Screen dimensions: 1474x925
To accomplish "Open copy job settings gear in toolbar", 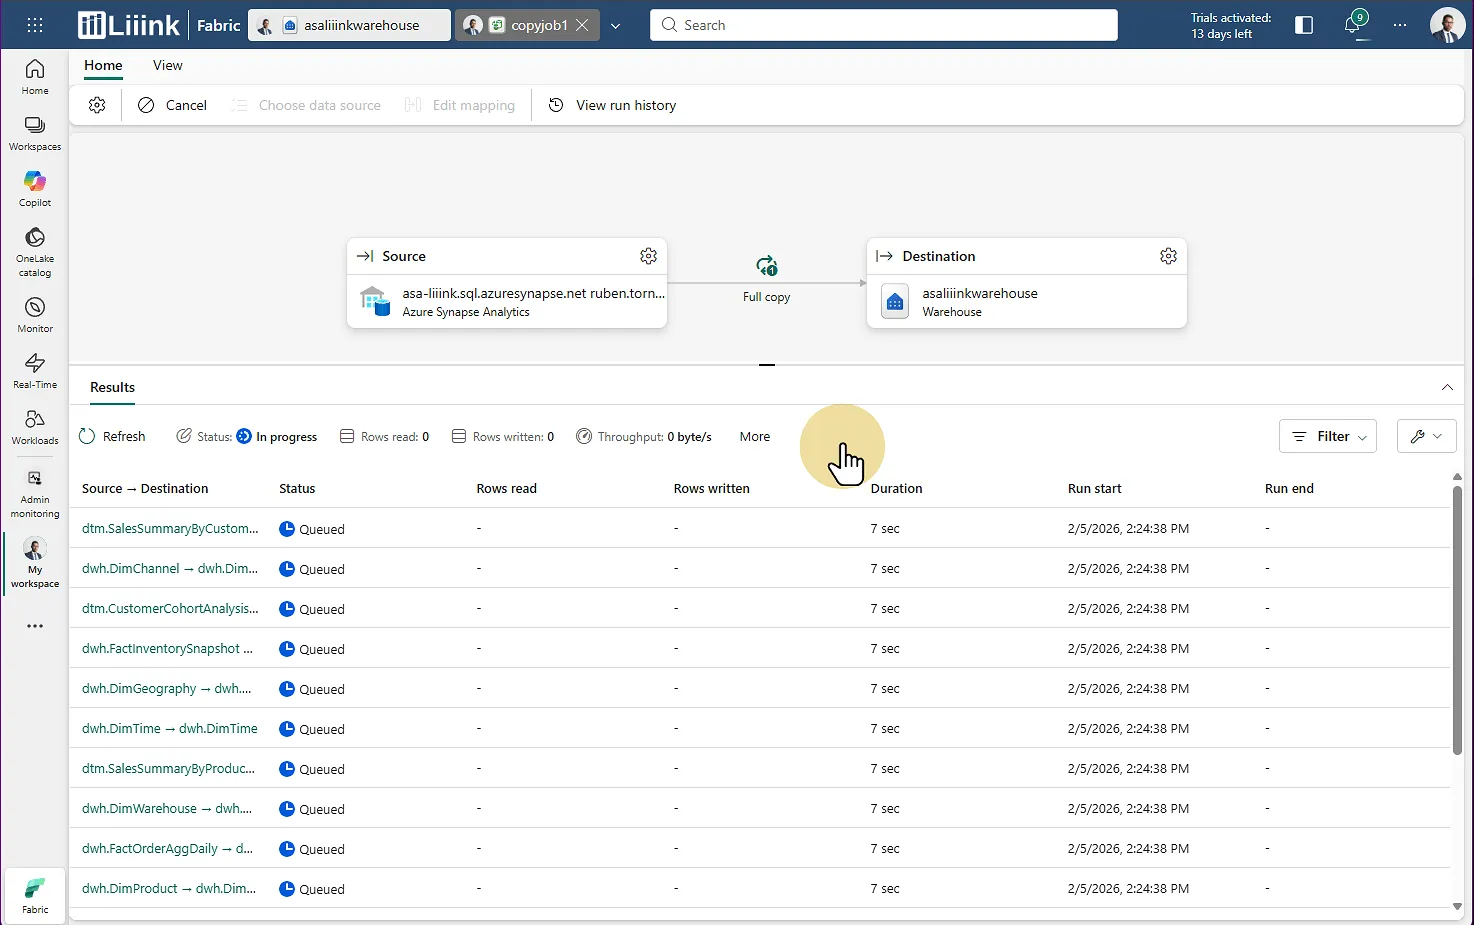I will (x=97, y=105).
